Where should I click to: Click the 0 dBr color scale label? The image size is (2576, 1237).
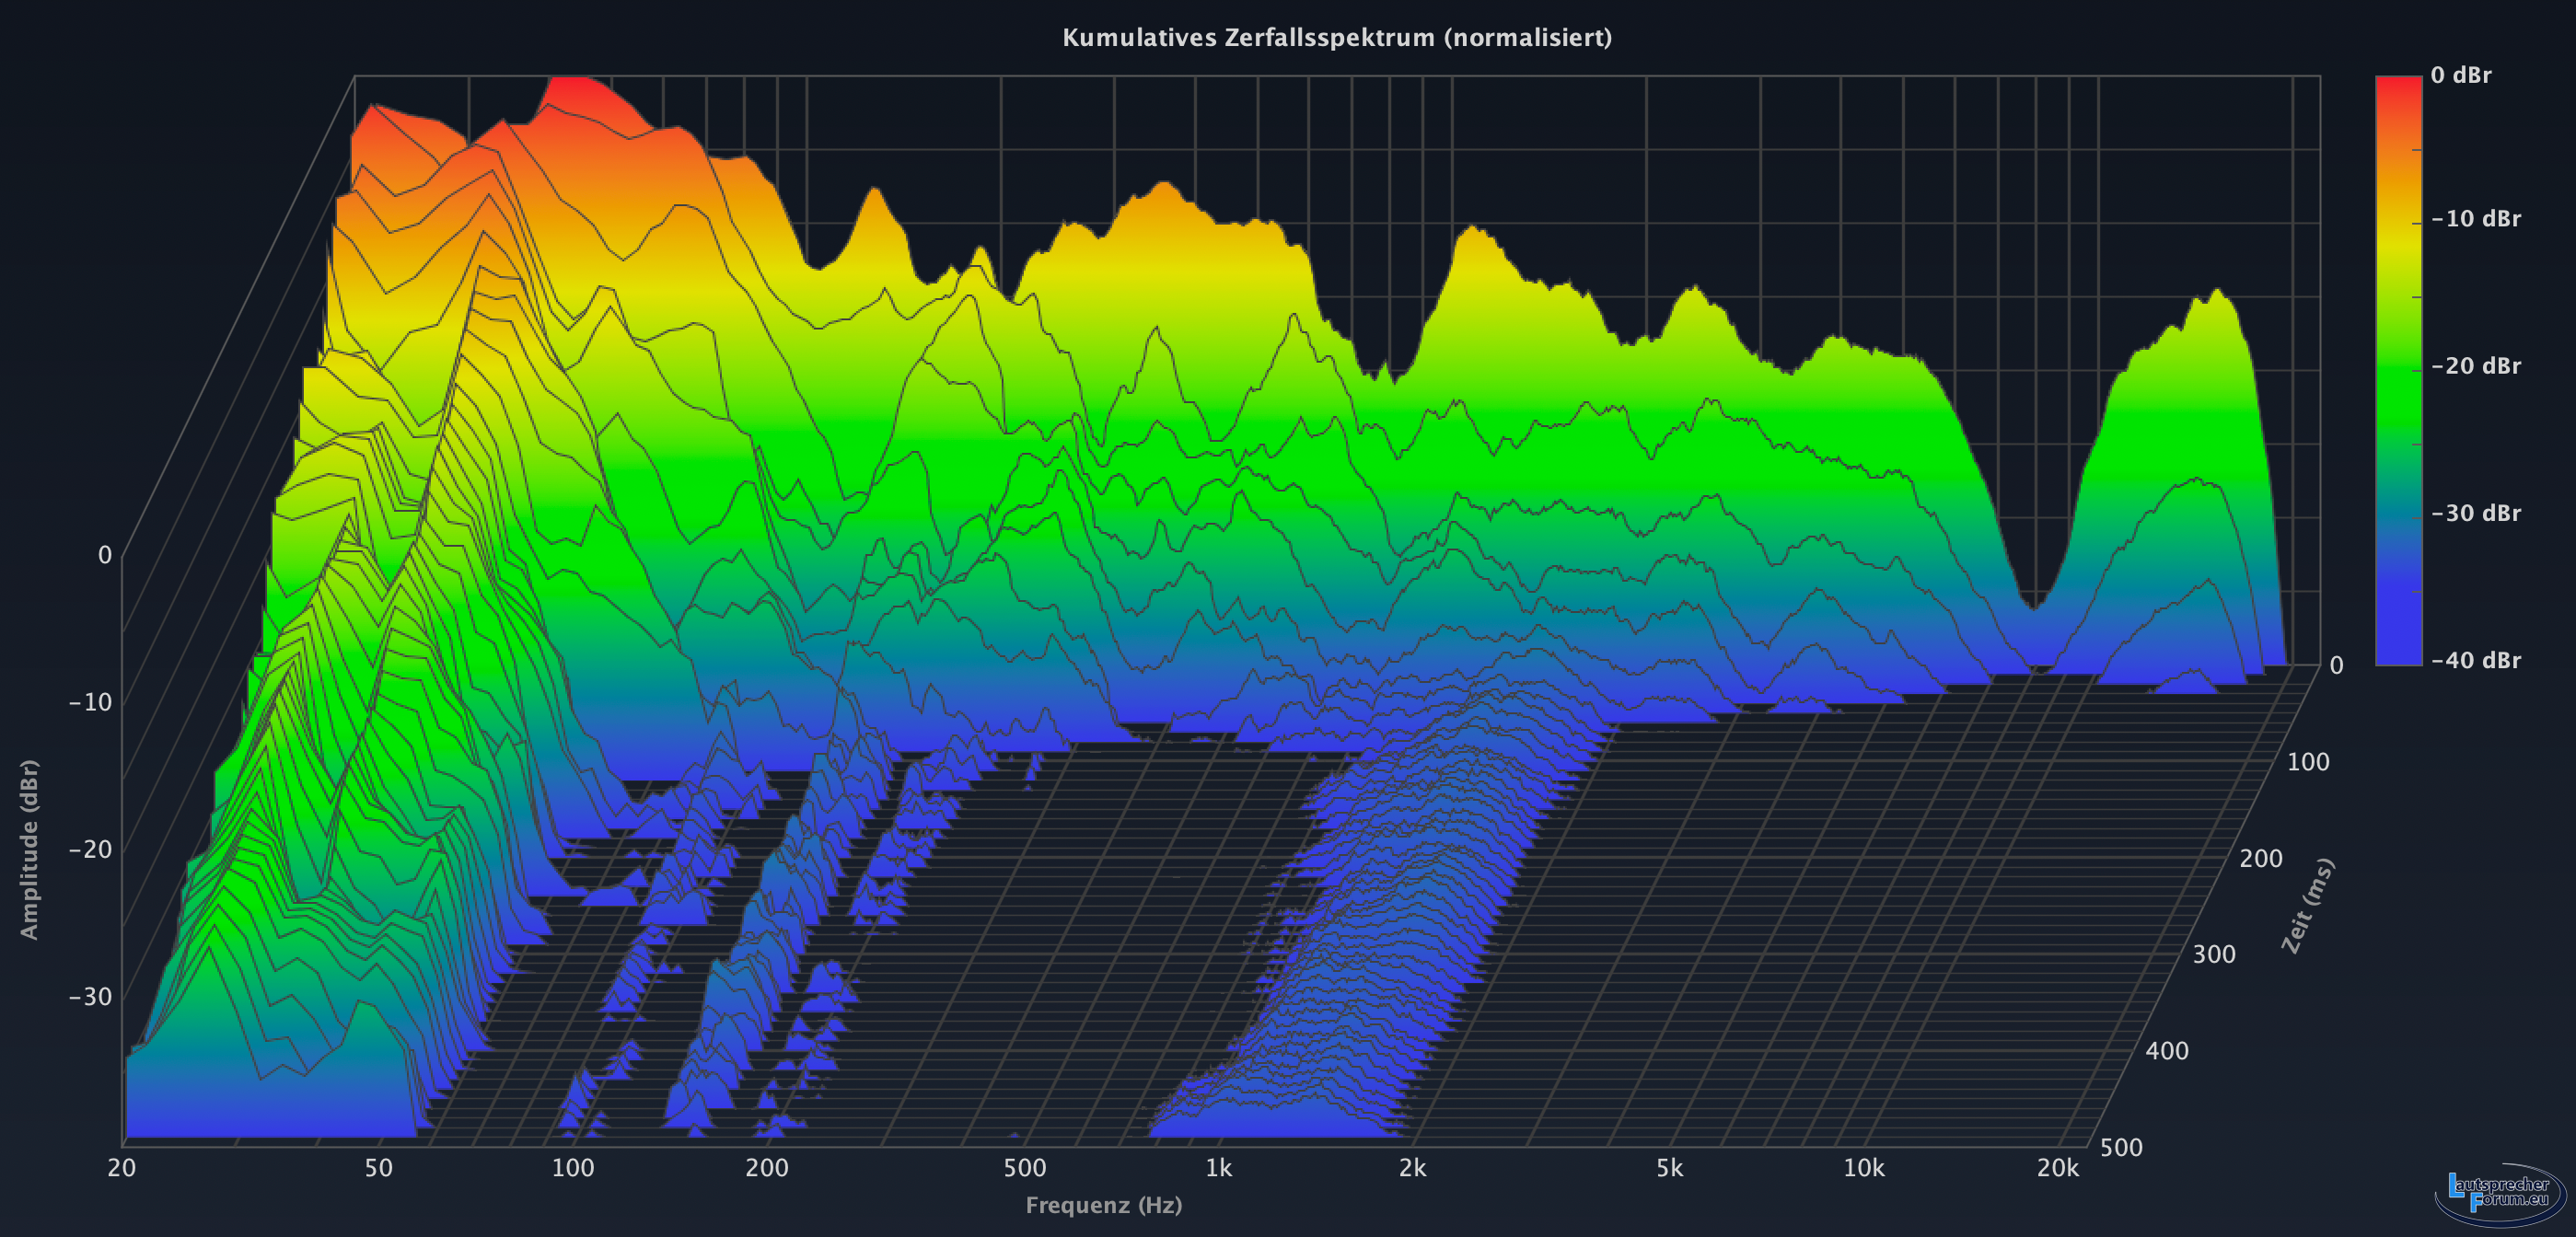(x=2460, y=75)
